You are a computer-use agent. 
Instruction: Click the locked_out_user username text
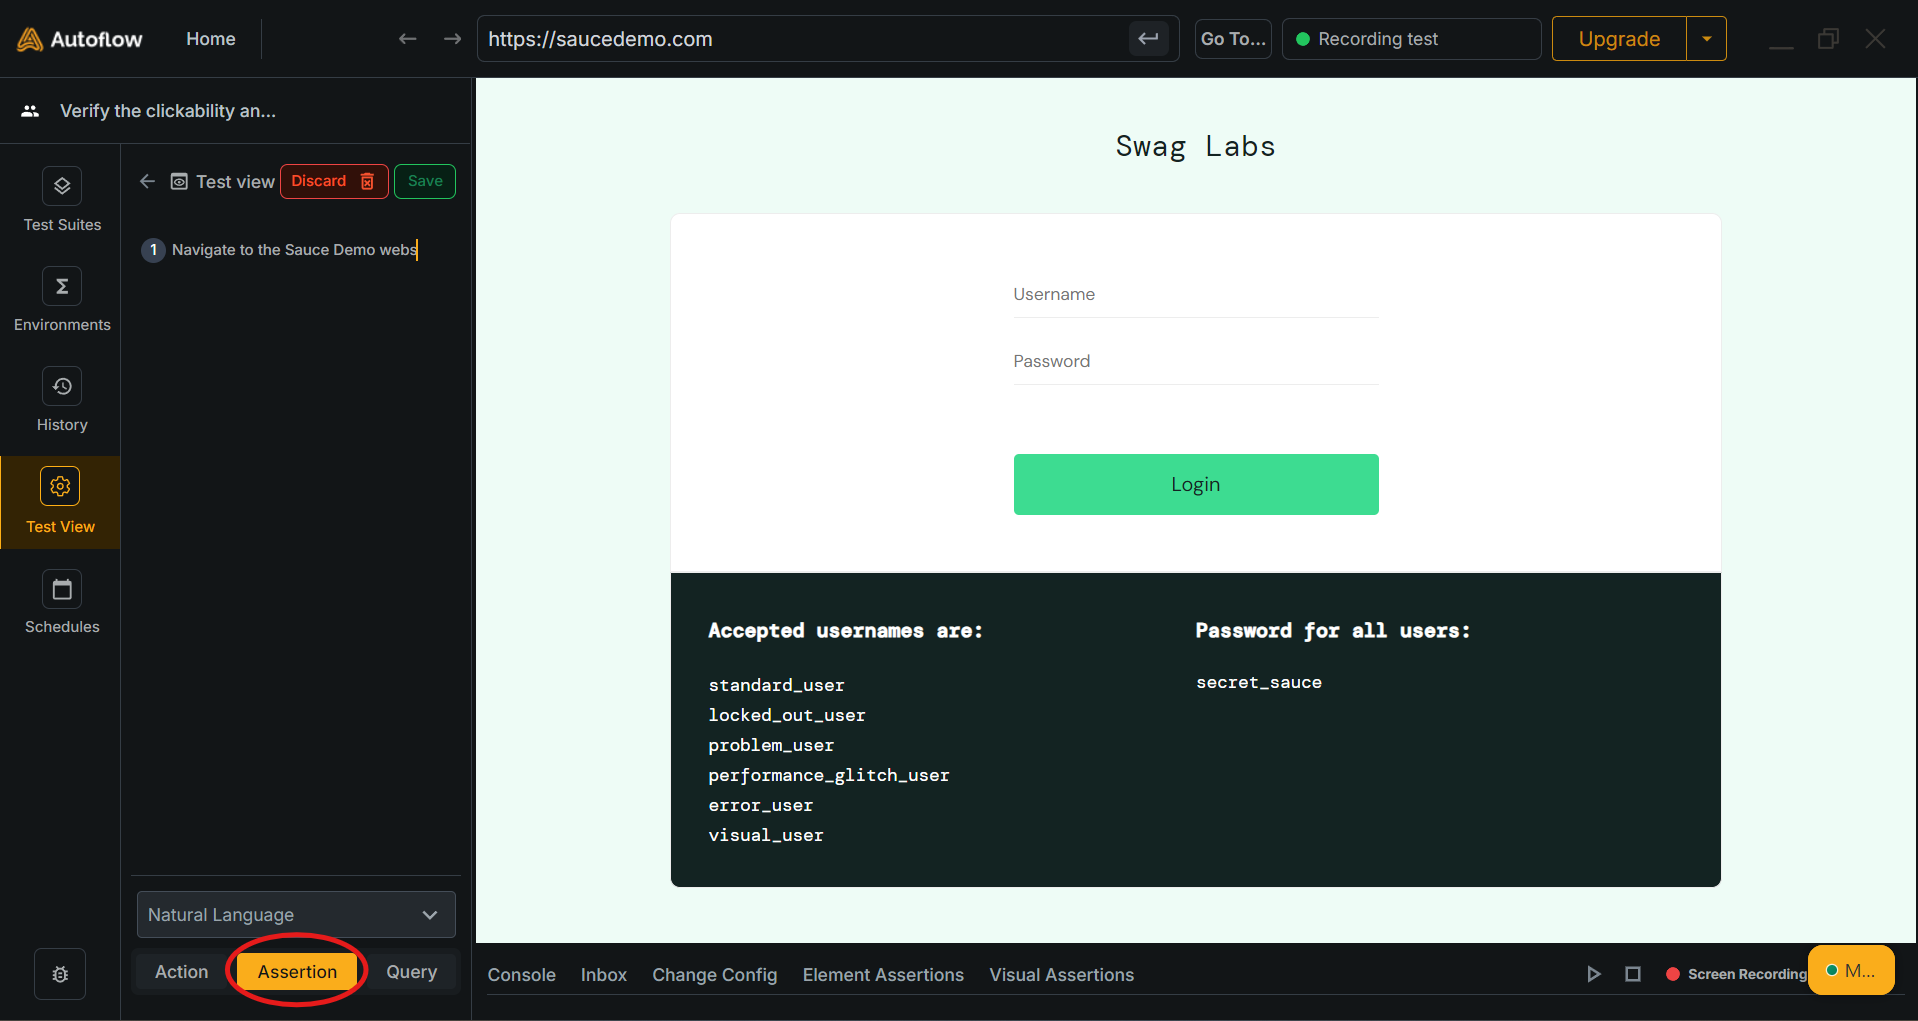pyautogui.click(x=787, y=715)
